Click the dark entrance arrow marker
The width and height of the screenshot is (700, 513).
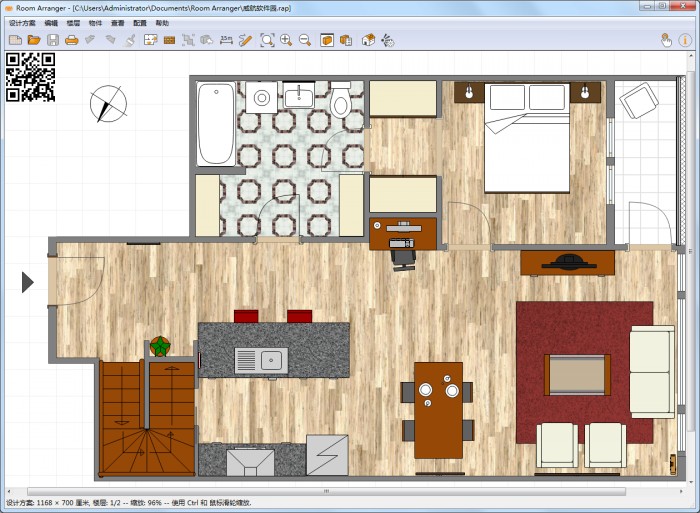tap(28, 282)
